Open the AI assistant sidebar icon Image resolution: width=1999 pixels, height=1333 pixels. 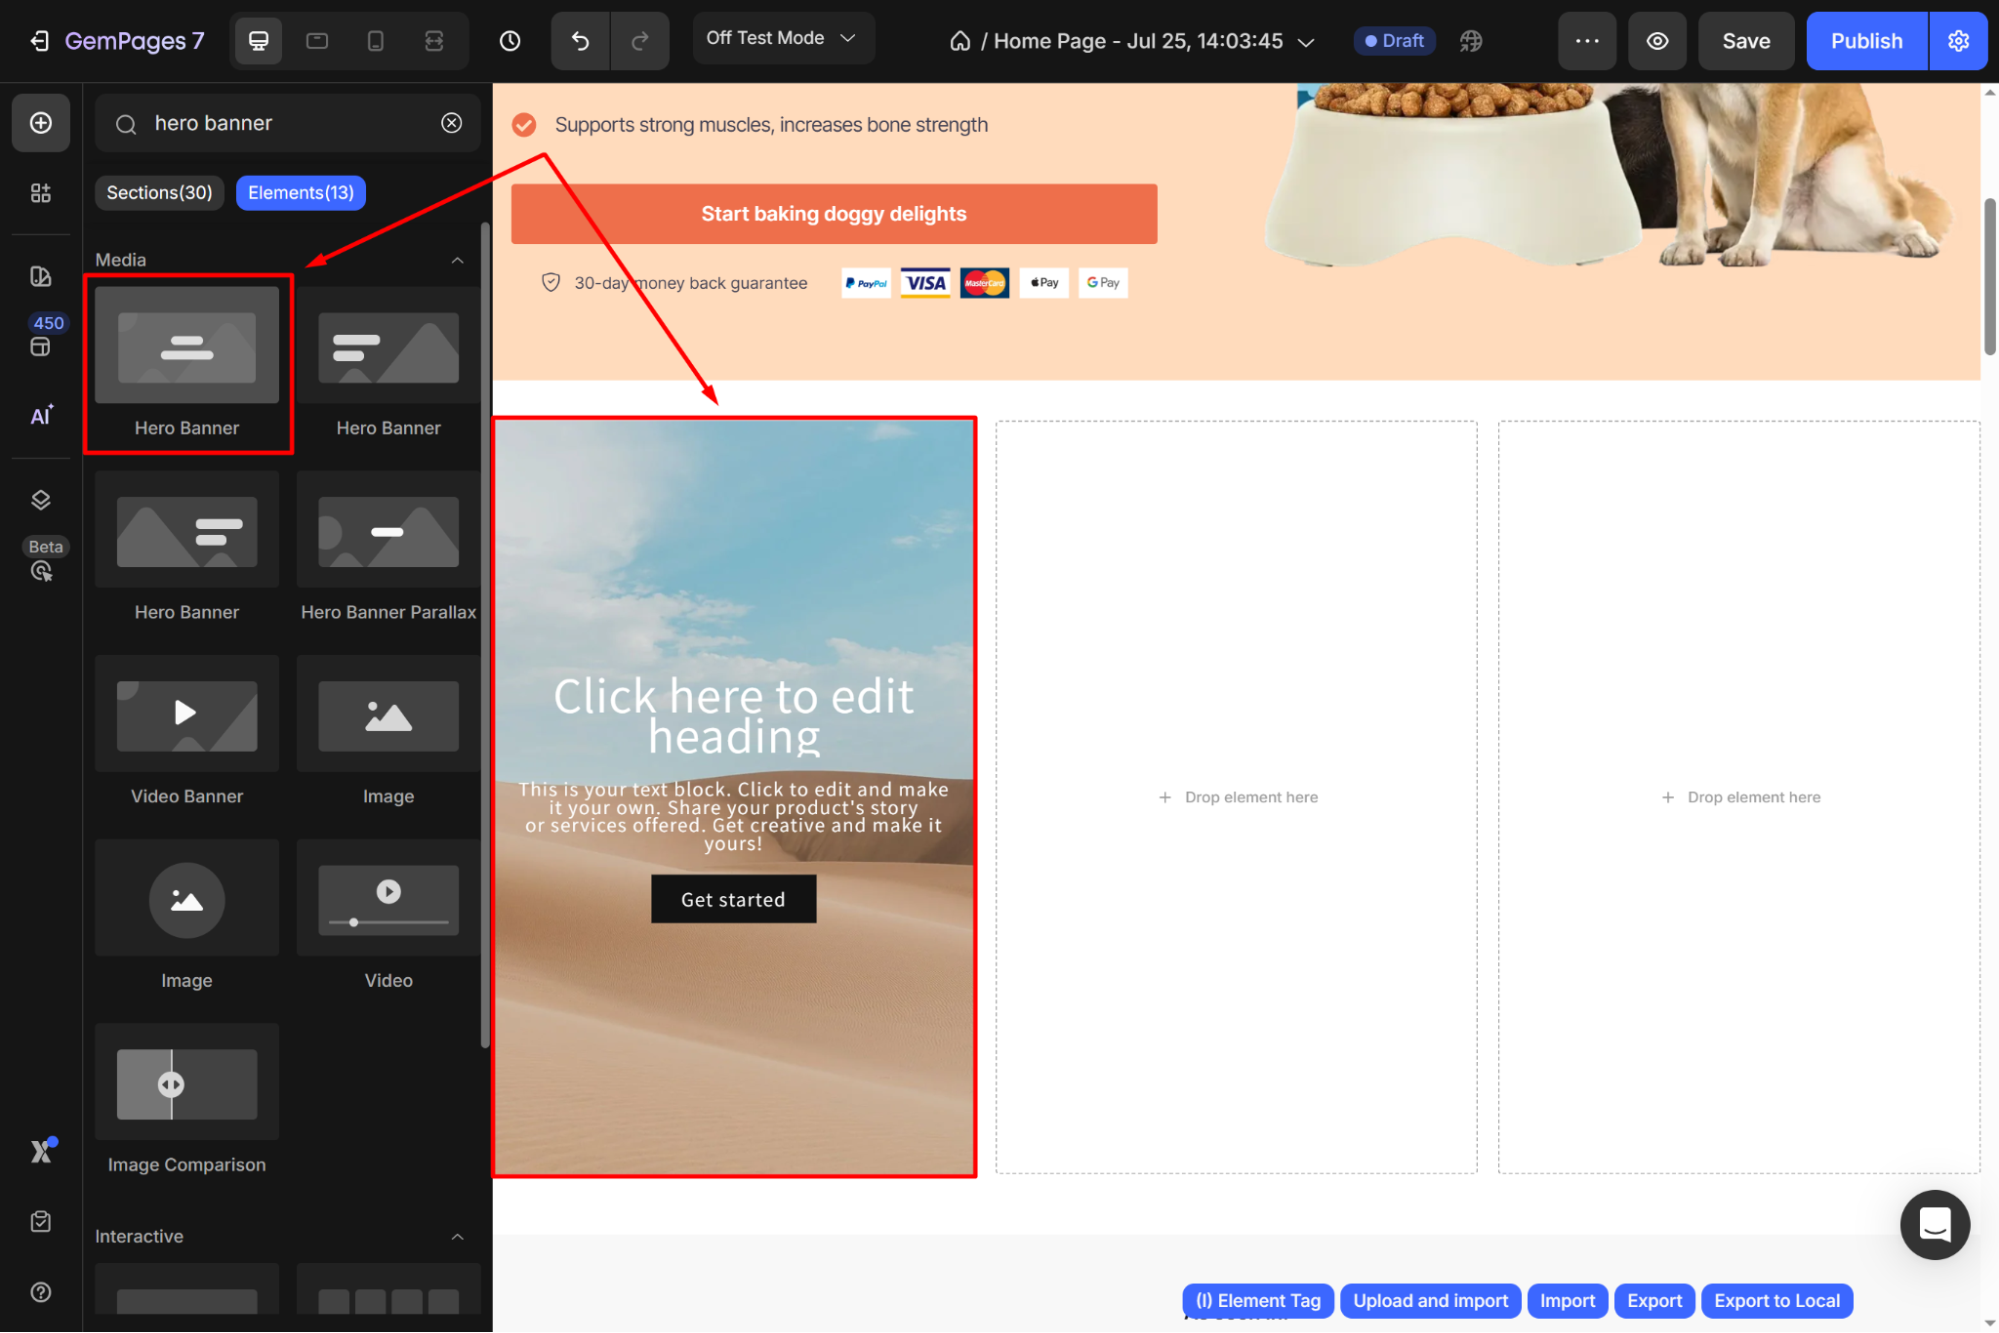[41, 416]
